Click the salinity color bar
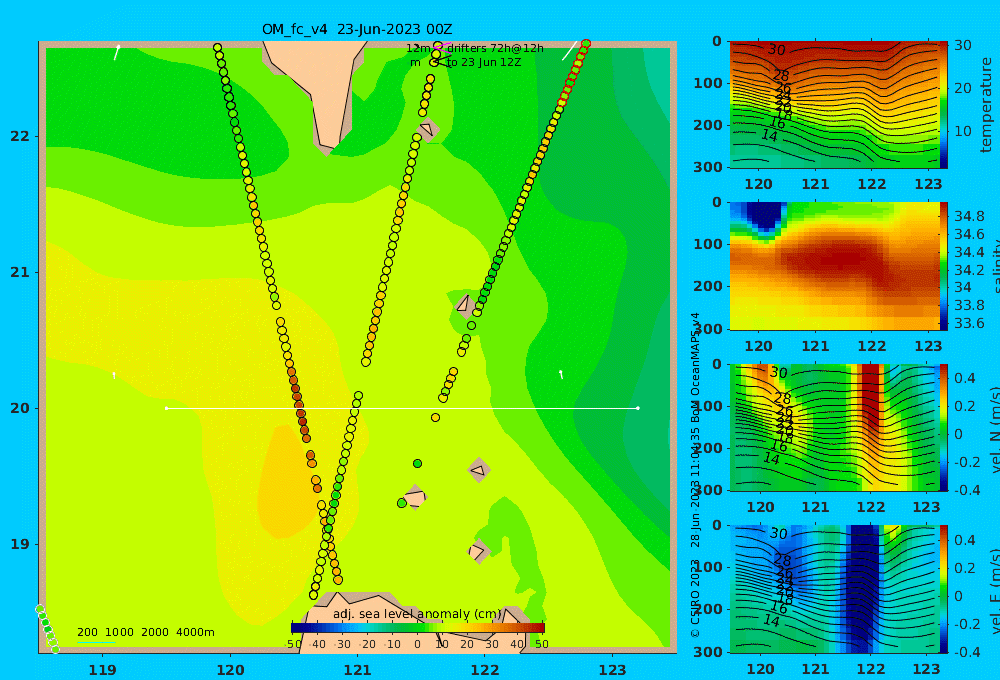 pos(943,266)
